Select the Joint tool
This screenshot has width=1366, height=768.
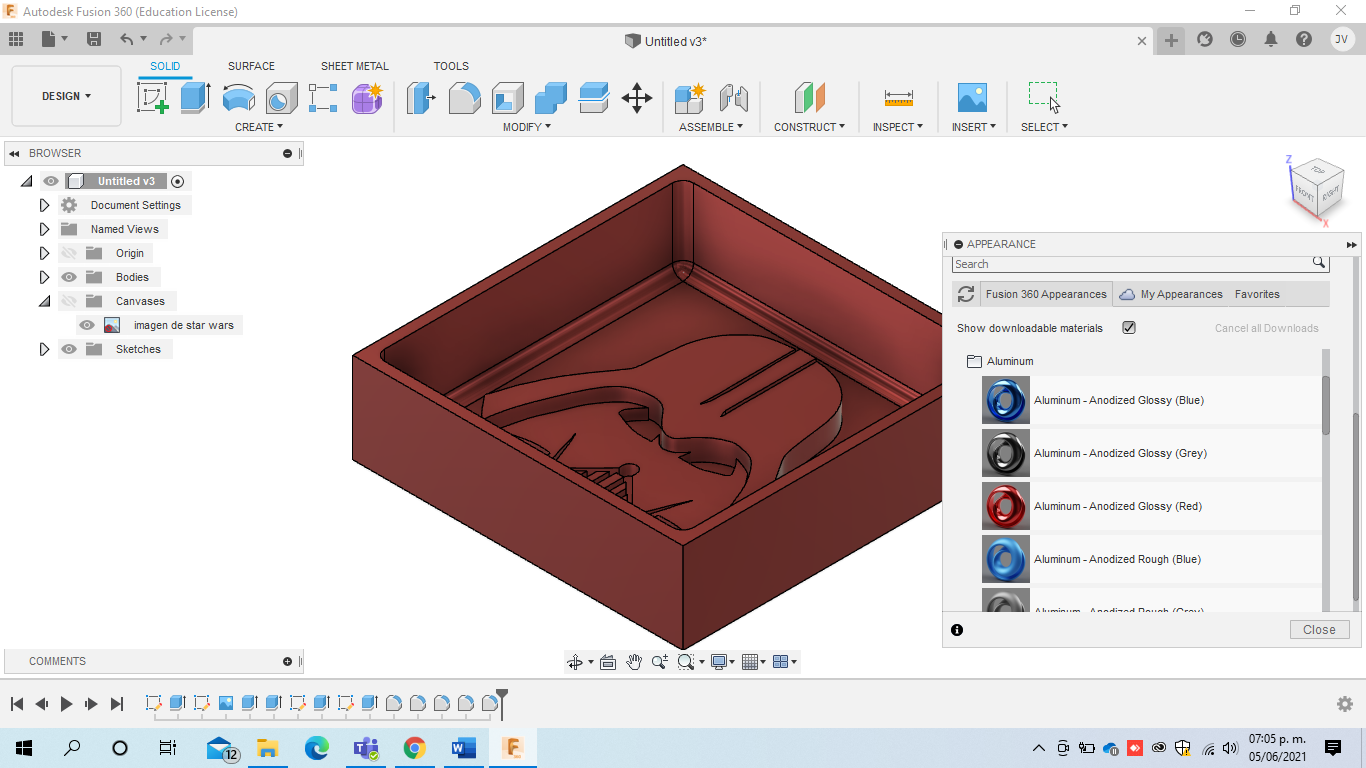coord(734,98)
